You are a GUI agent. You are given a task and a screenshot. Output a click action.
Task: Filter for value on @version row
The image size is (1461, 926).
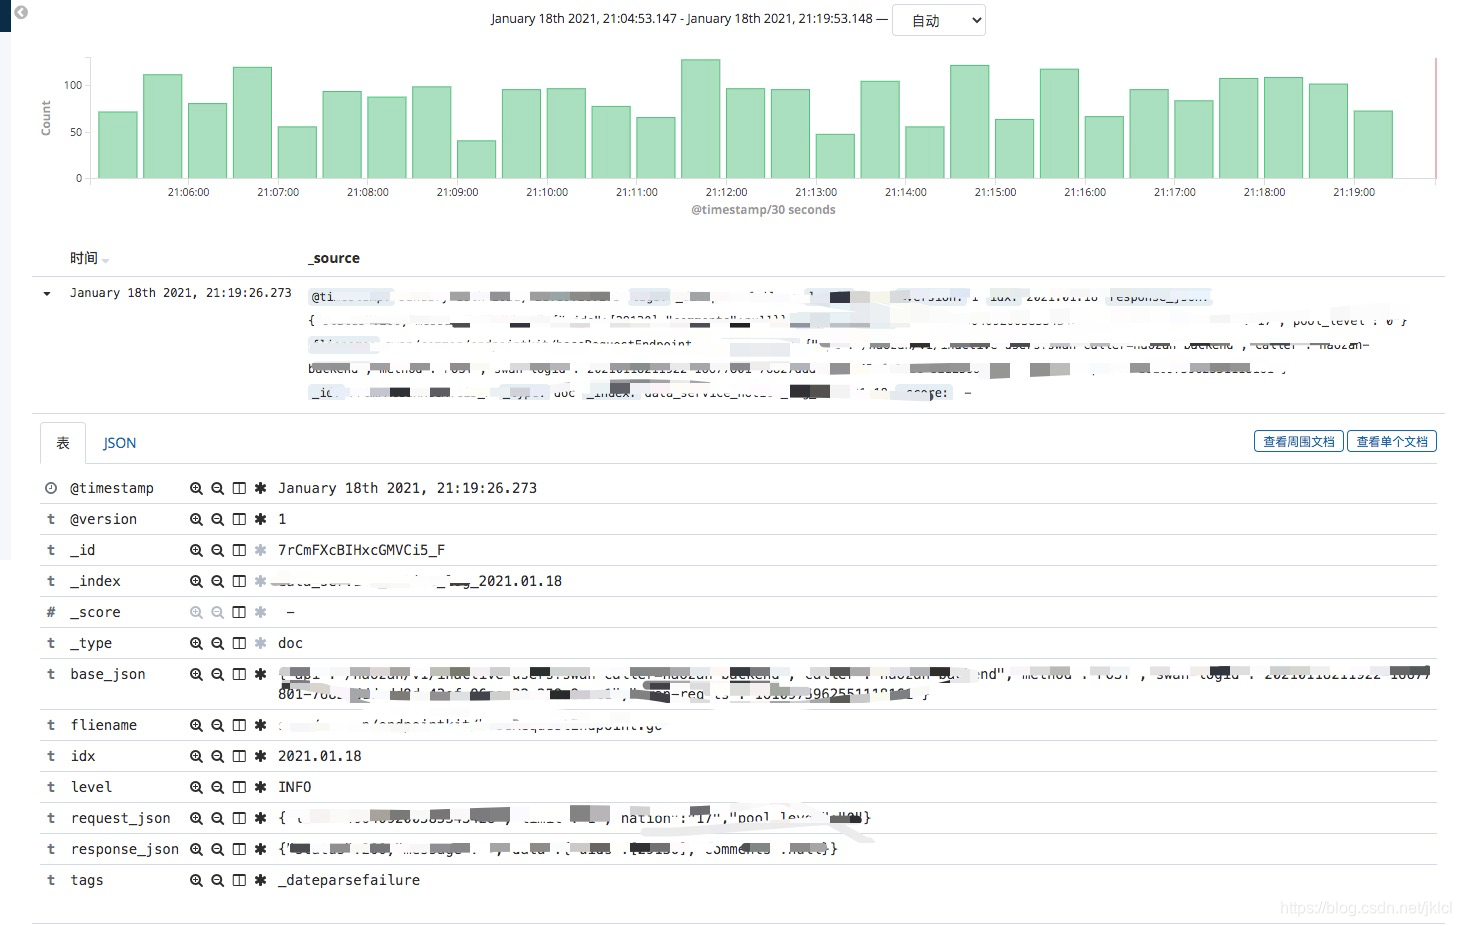(196, 520)
